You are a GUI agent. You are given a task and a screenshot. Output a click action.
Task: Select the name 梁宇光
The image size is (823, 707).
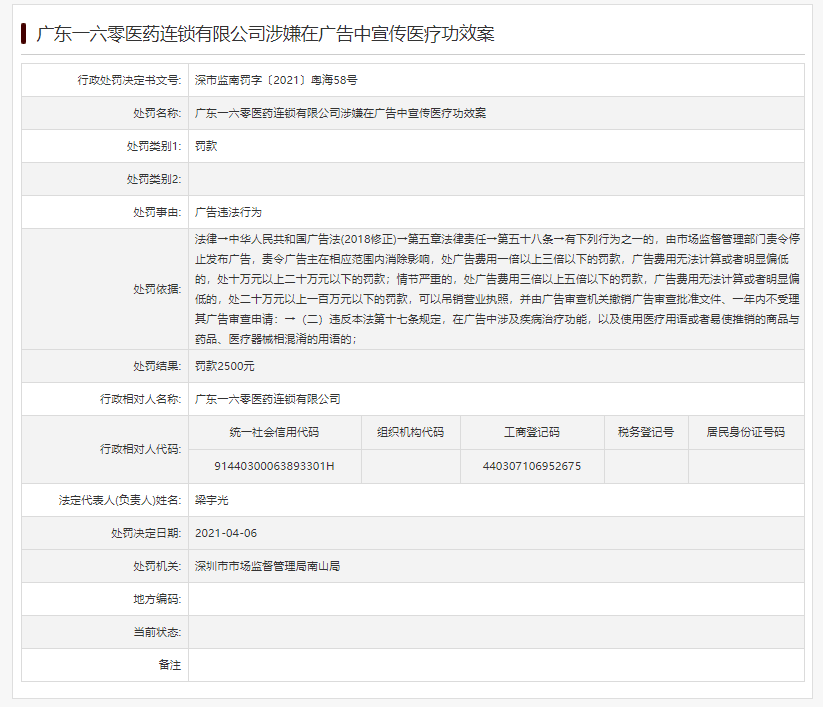pos(212,500)
